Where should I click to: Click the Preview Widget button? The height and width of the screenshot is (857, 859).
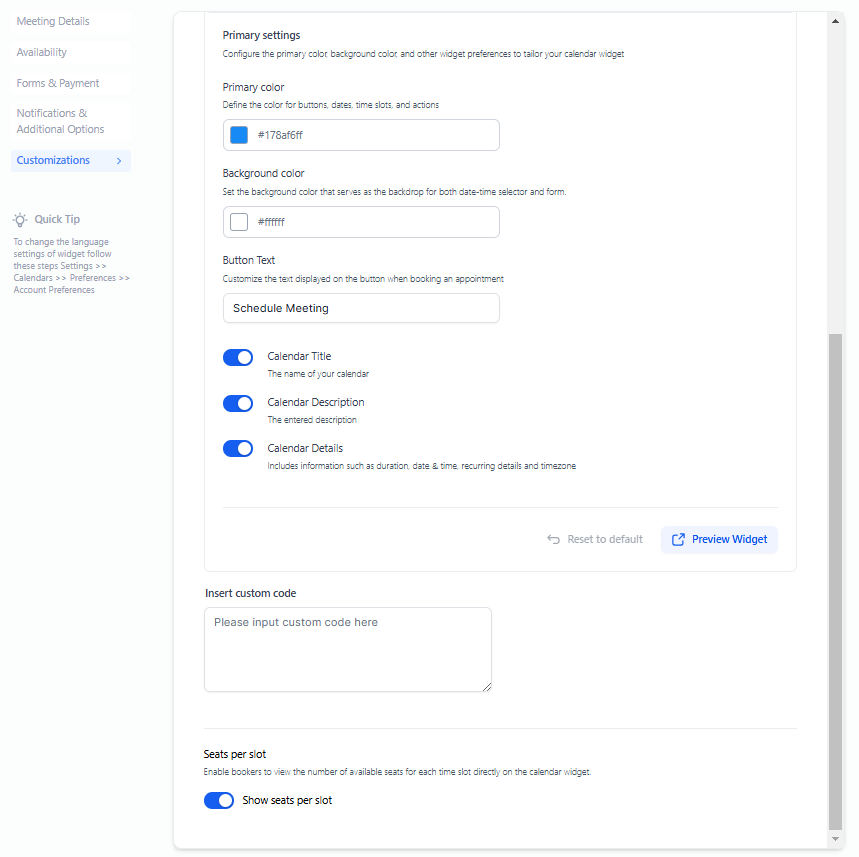pos(719,539)
